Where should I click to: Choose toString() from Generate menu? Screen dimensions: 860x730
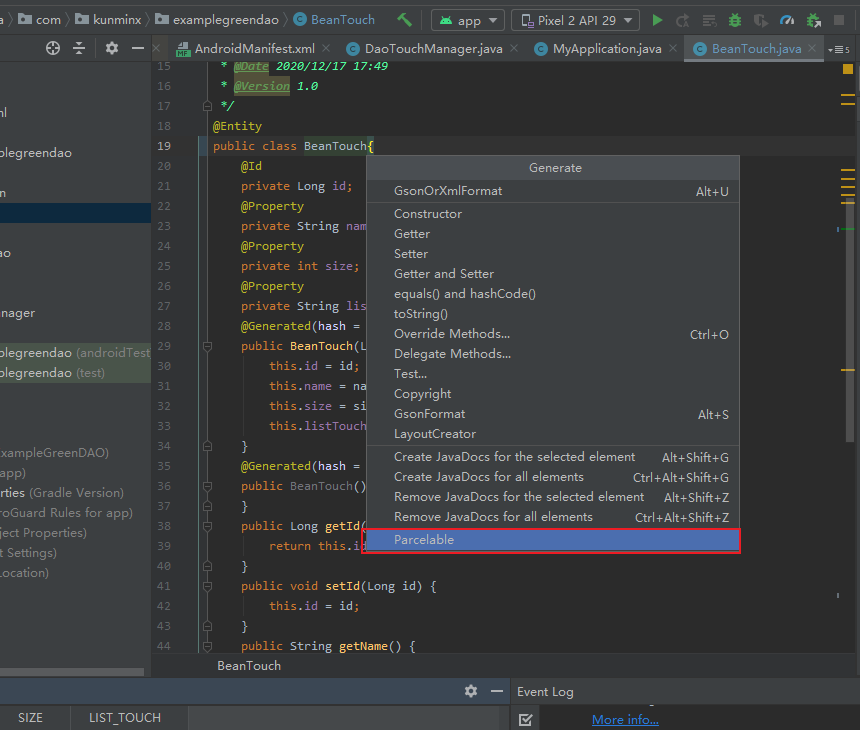(x=553, y=314)
